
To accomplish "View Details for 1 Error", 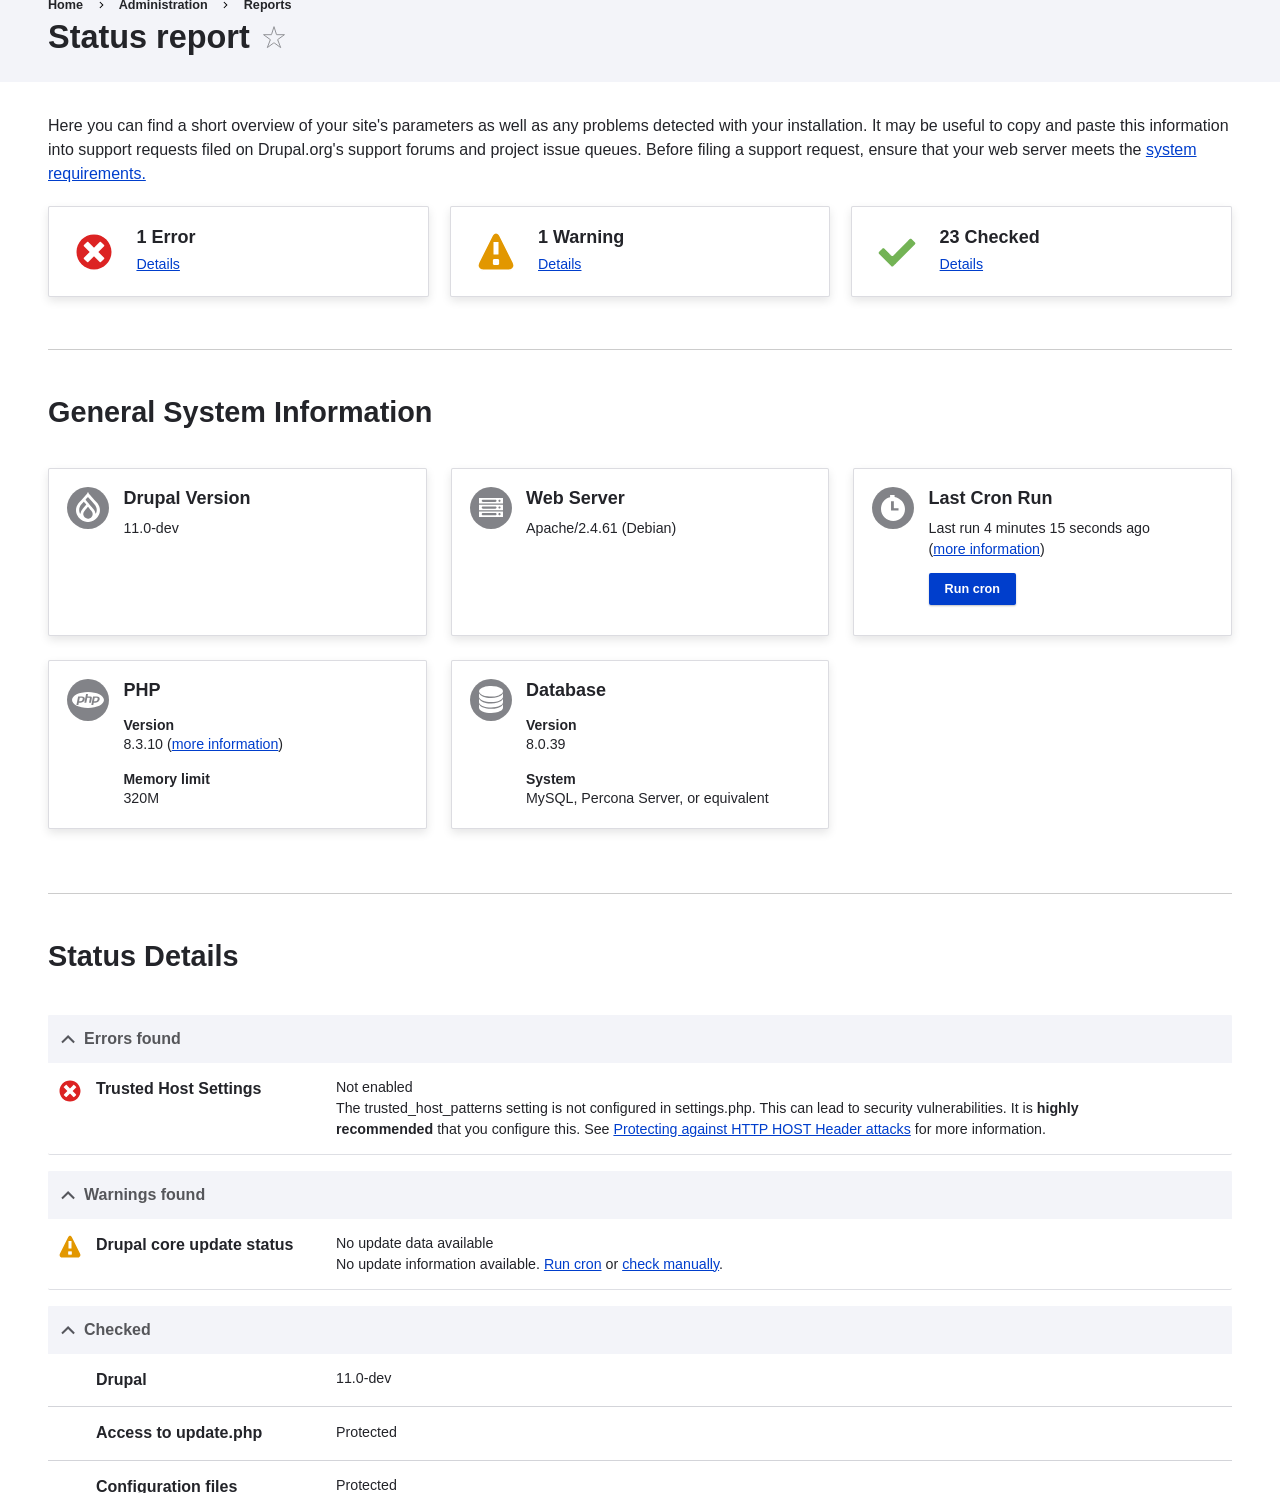I will tap(158, 264).
